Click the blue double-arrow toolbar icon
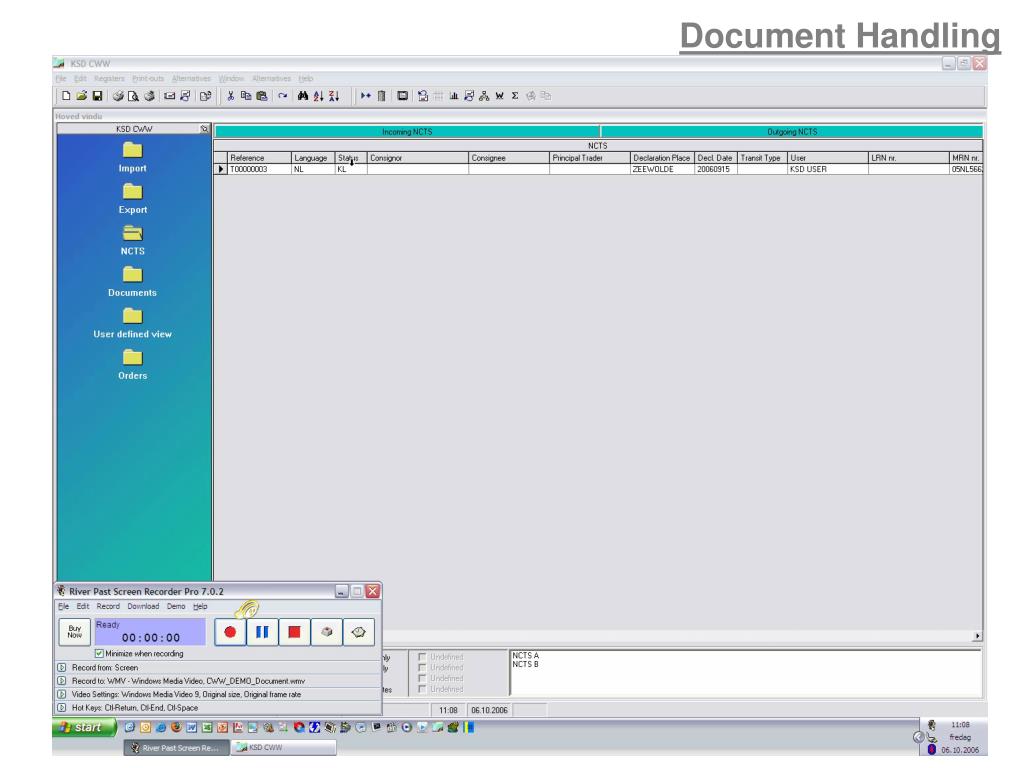The image size is (1024, 768). (366, 96)
